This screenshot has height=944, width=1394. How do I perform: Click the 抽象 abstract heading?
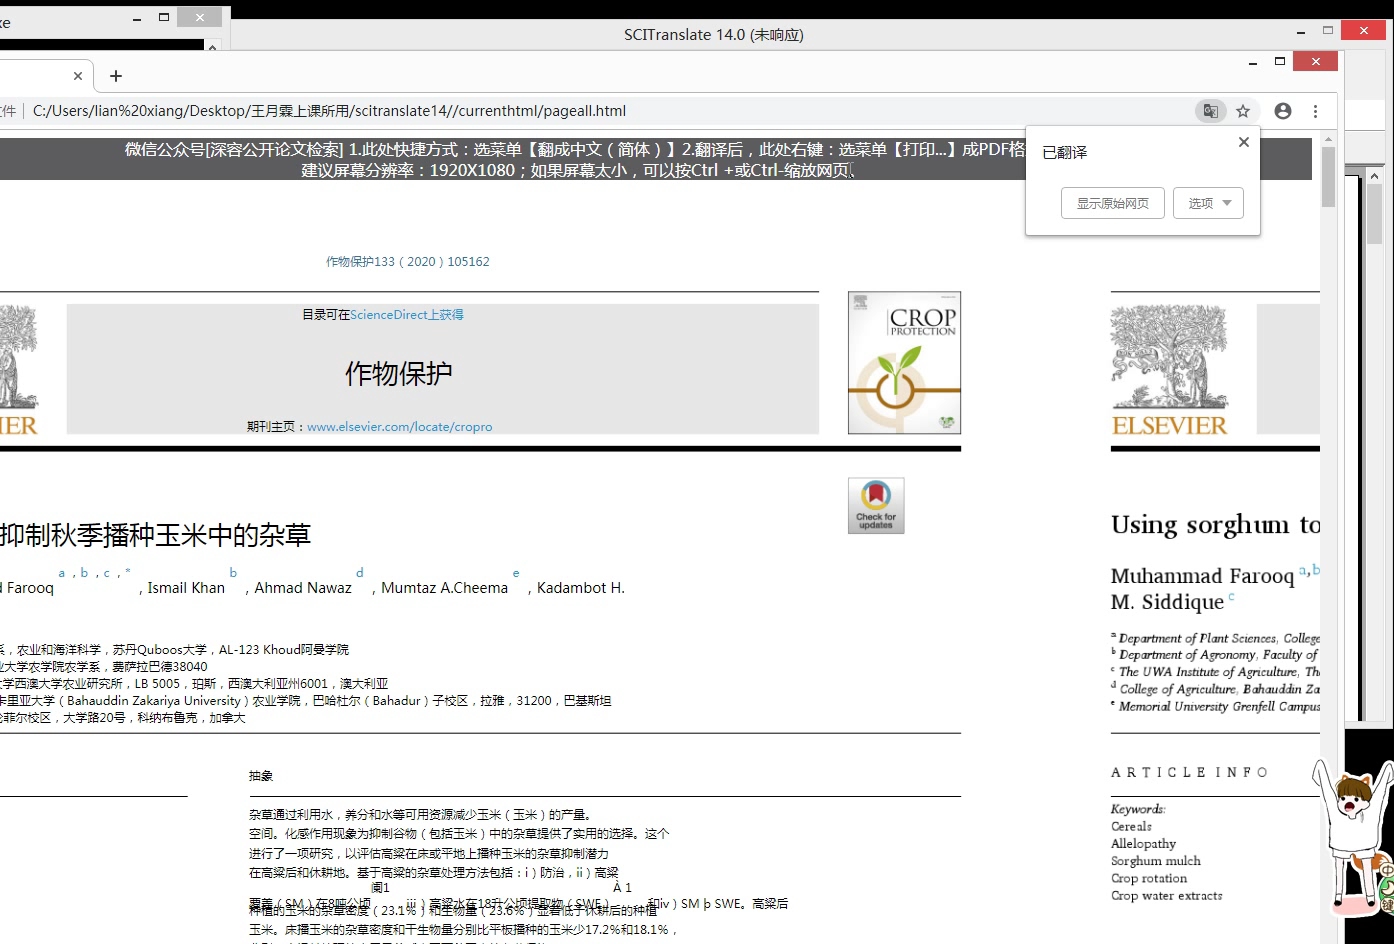[261, 776]
